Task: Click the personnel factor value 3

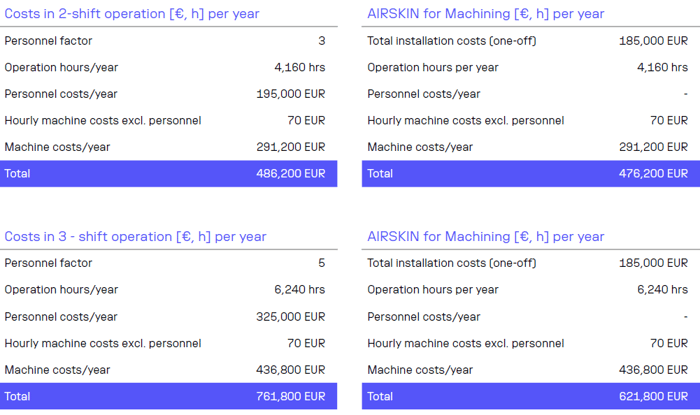Action: click(321, 41)
